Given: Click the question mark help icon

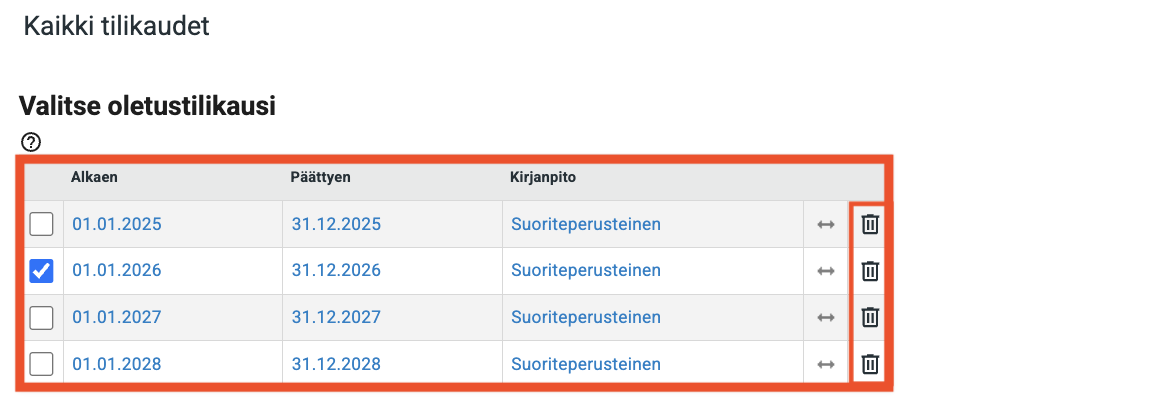Looking at the screenshot, I should [30, 142].
